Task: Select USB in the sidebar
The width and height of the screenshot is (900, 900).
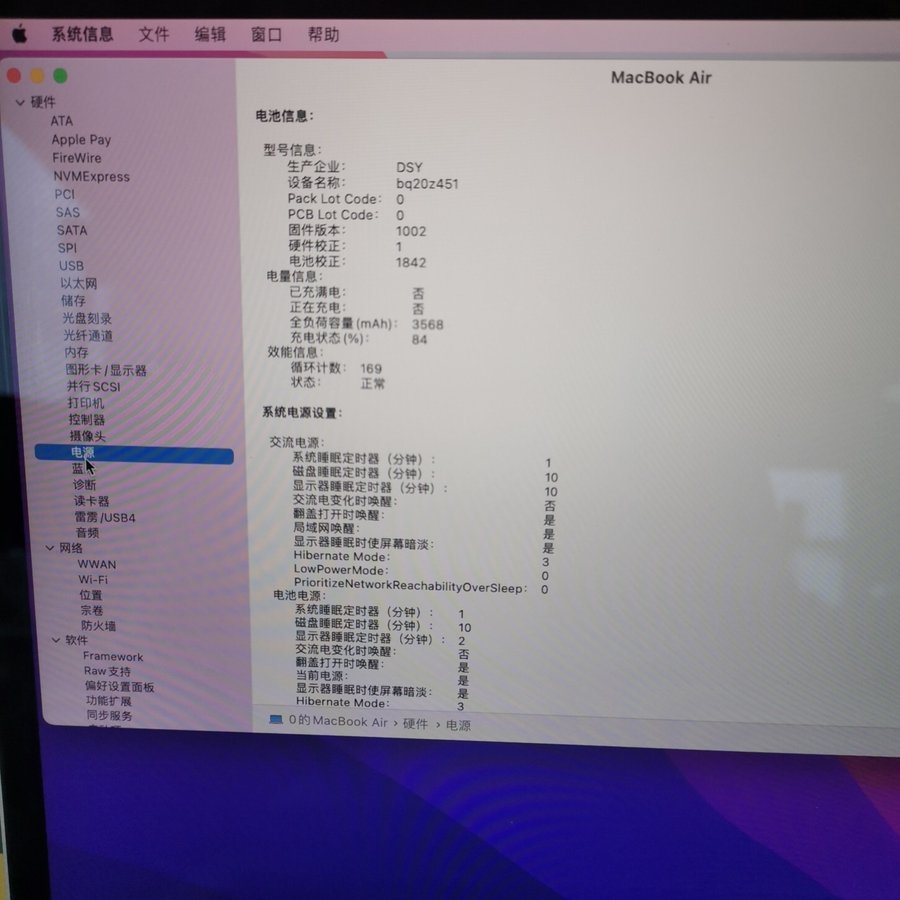Action: pyautogui.click(x=71, y=266)
